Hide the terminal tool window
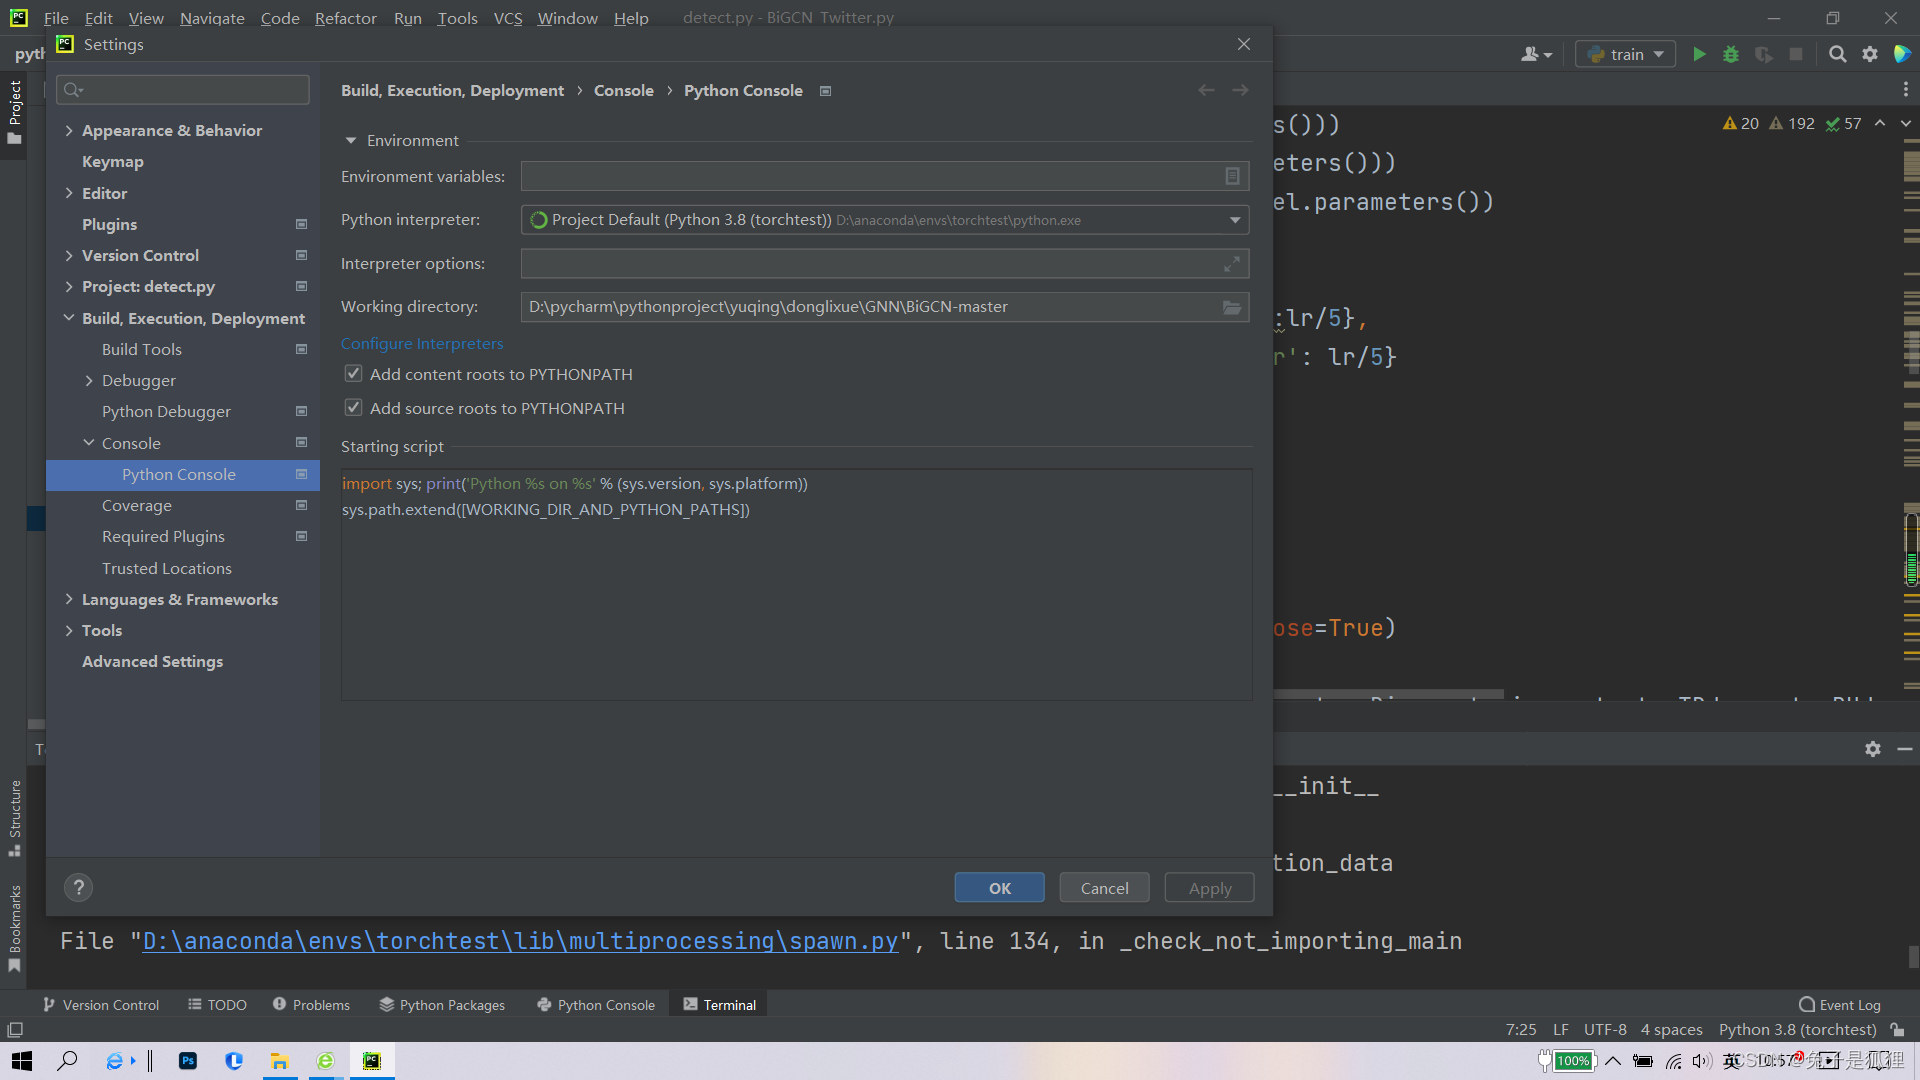1920x1080 pixels. point(1905,749)
